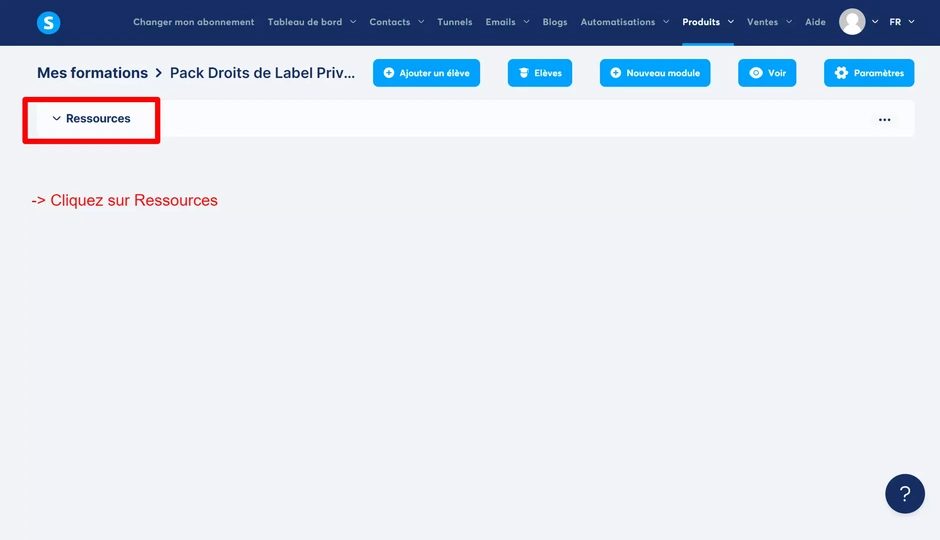Click the Ressources module title
940x540 pixels.
pos(98,119)
